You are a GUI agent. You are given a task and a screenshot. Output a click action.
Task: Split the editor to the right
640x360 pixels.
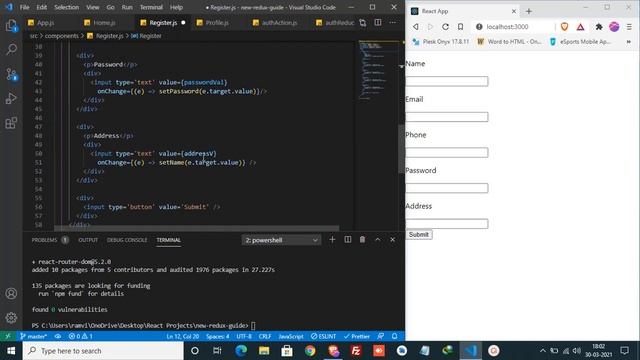(378, 23)
